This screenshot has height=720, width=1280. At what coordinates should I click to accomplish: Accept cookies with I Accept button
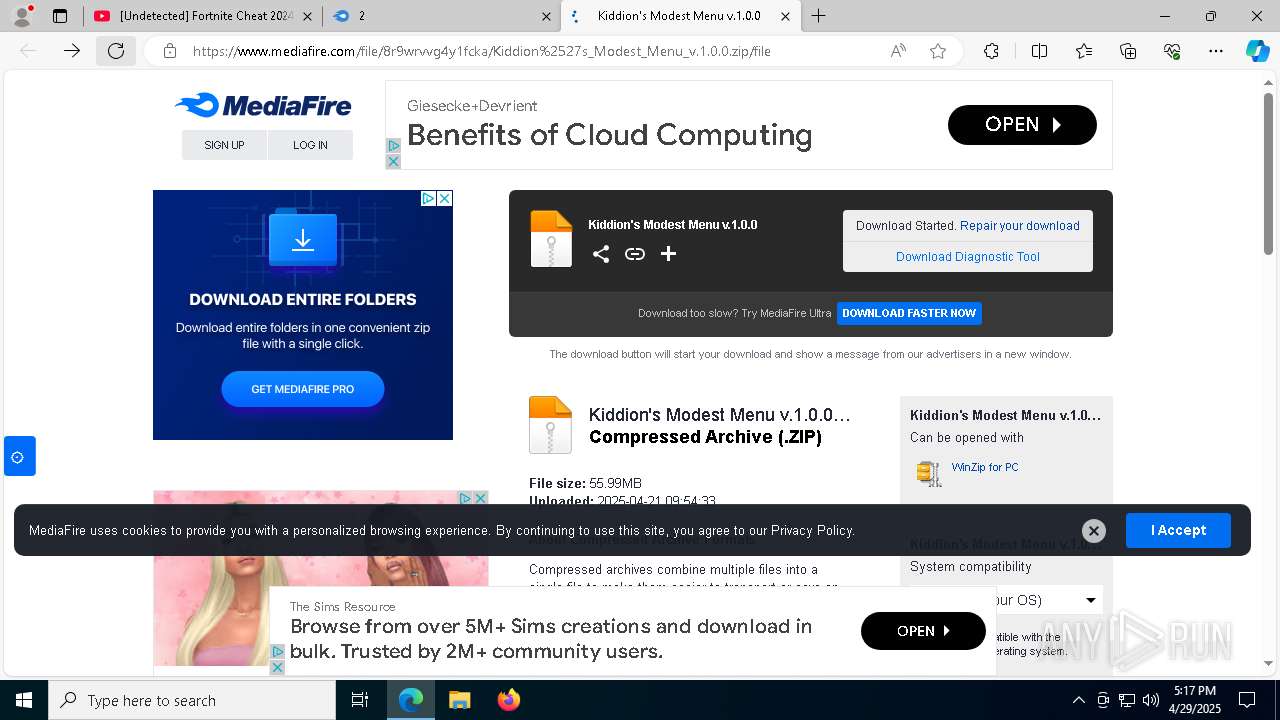[1178, 530]
